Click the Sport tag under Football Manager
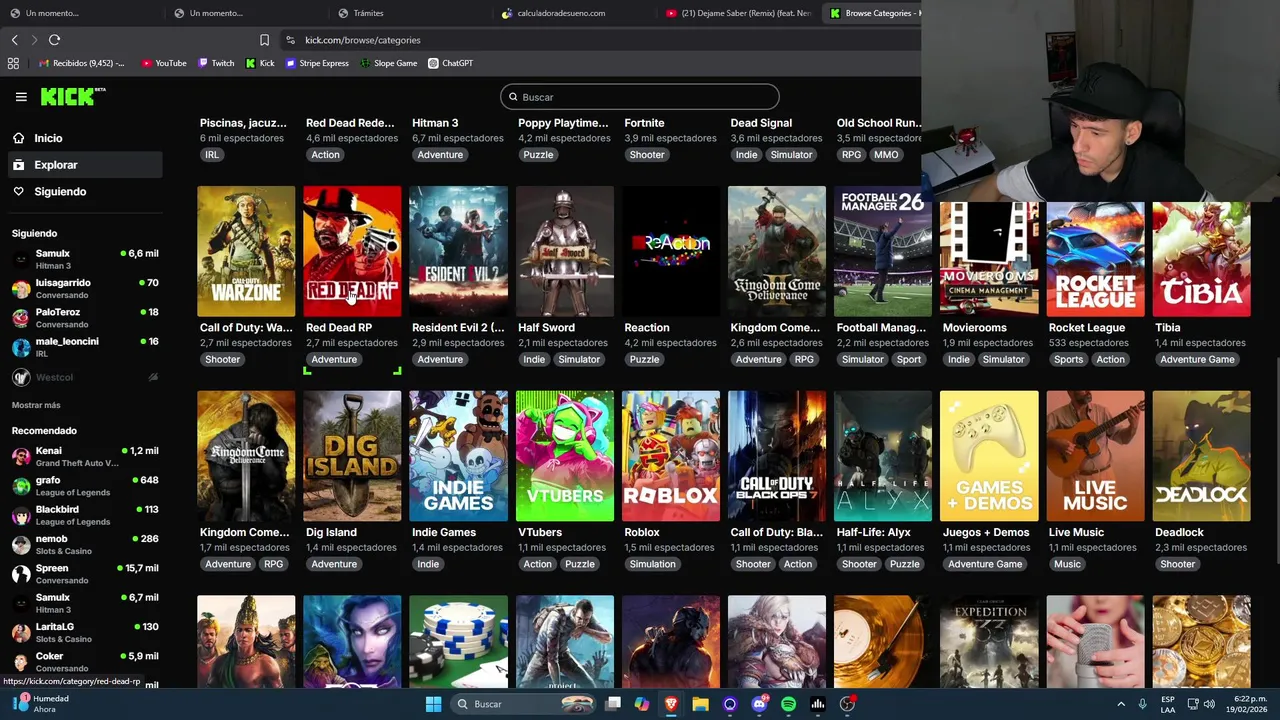This screenshot has width=1280, height=720. coord(909,360)
